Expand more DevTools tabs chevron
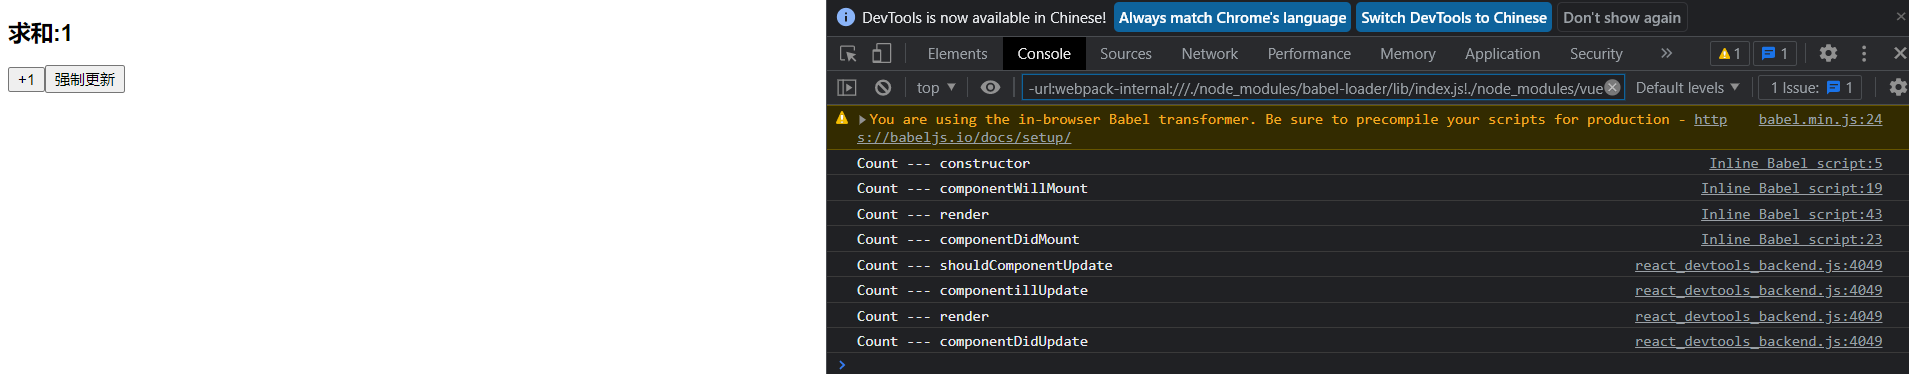The width and height of the screenshot is (1909, 374). point(1666,54)
